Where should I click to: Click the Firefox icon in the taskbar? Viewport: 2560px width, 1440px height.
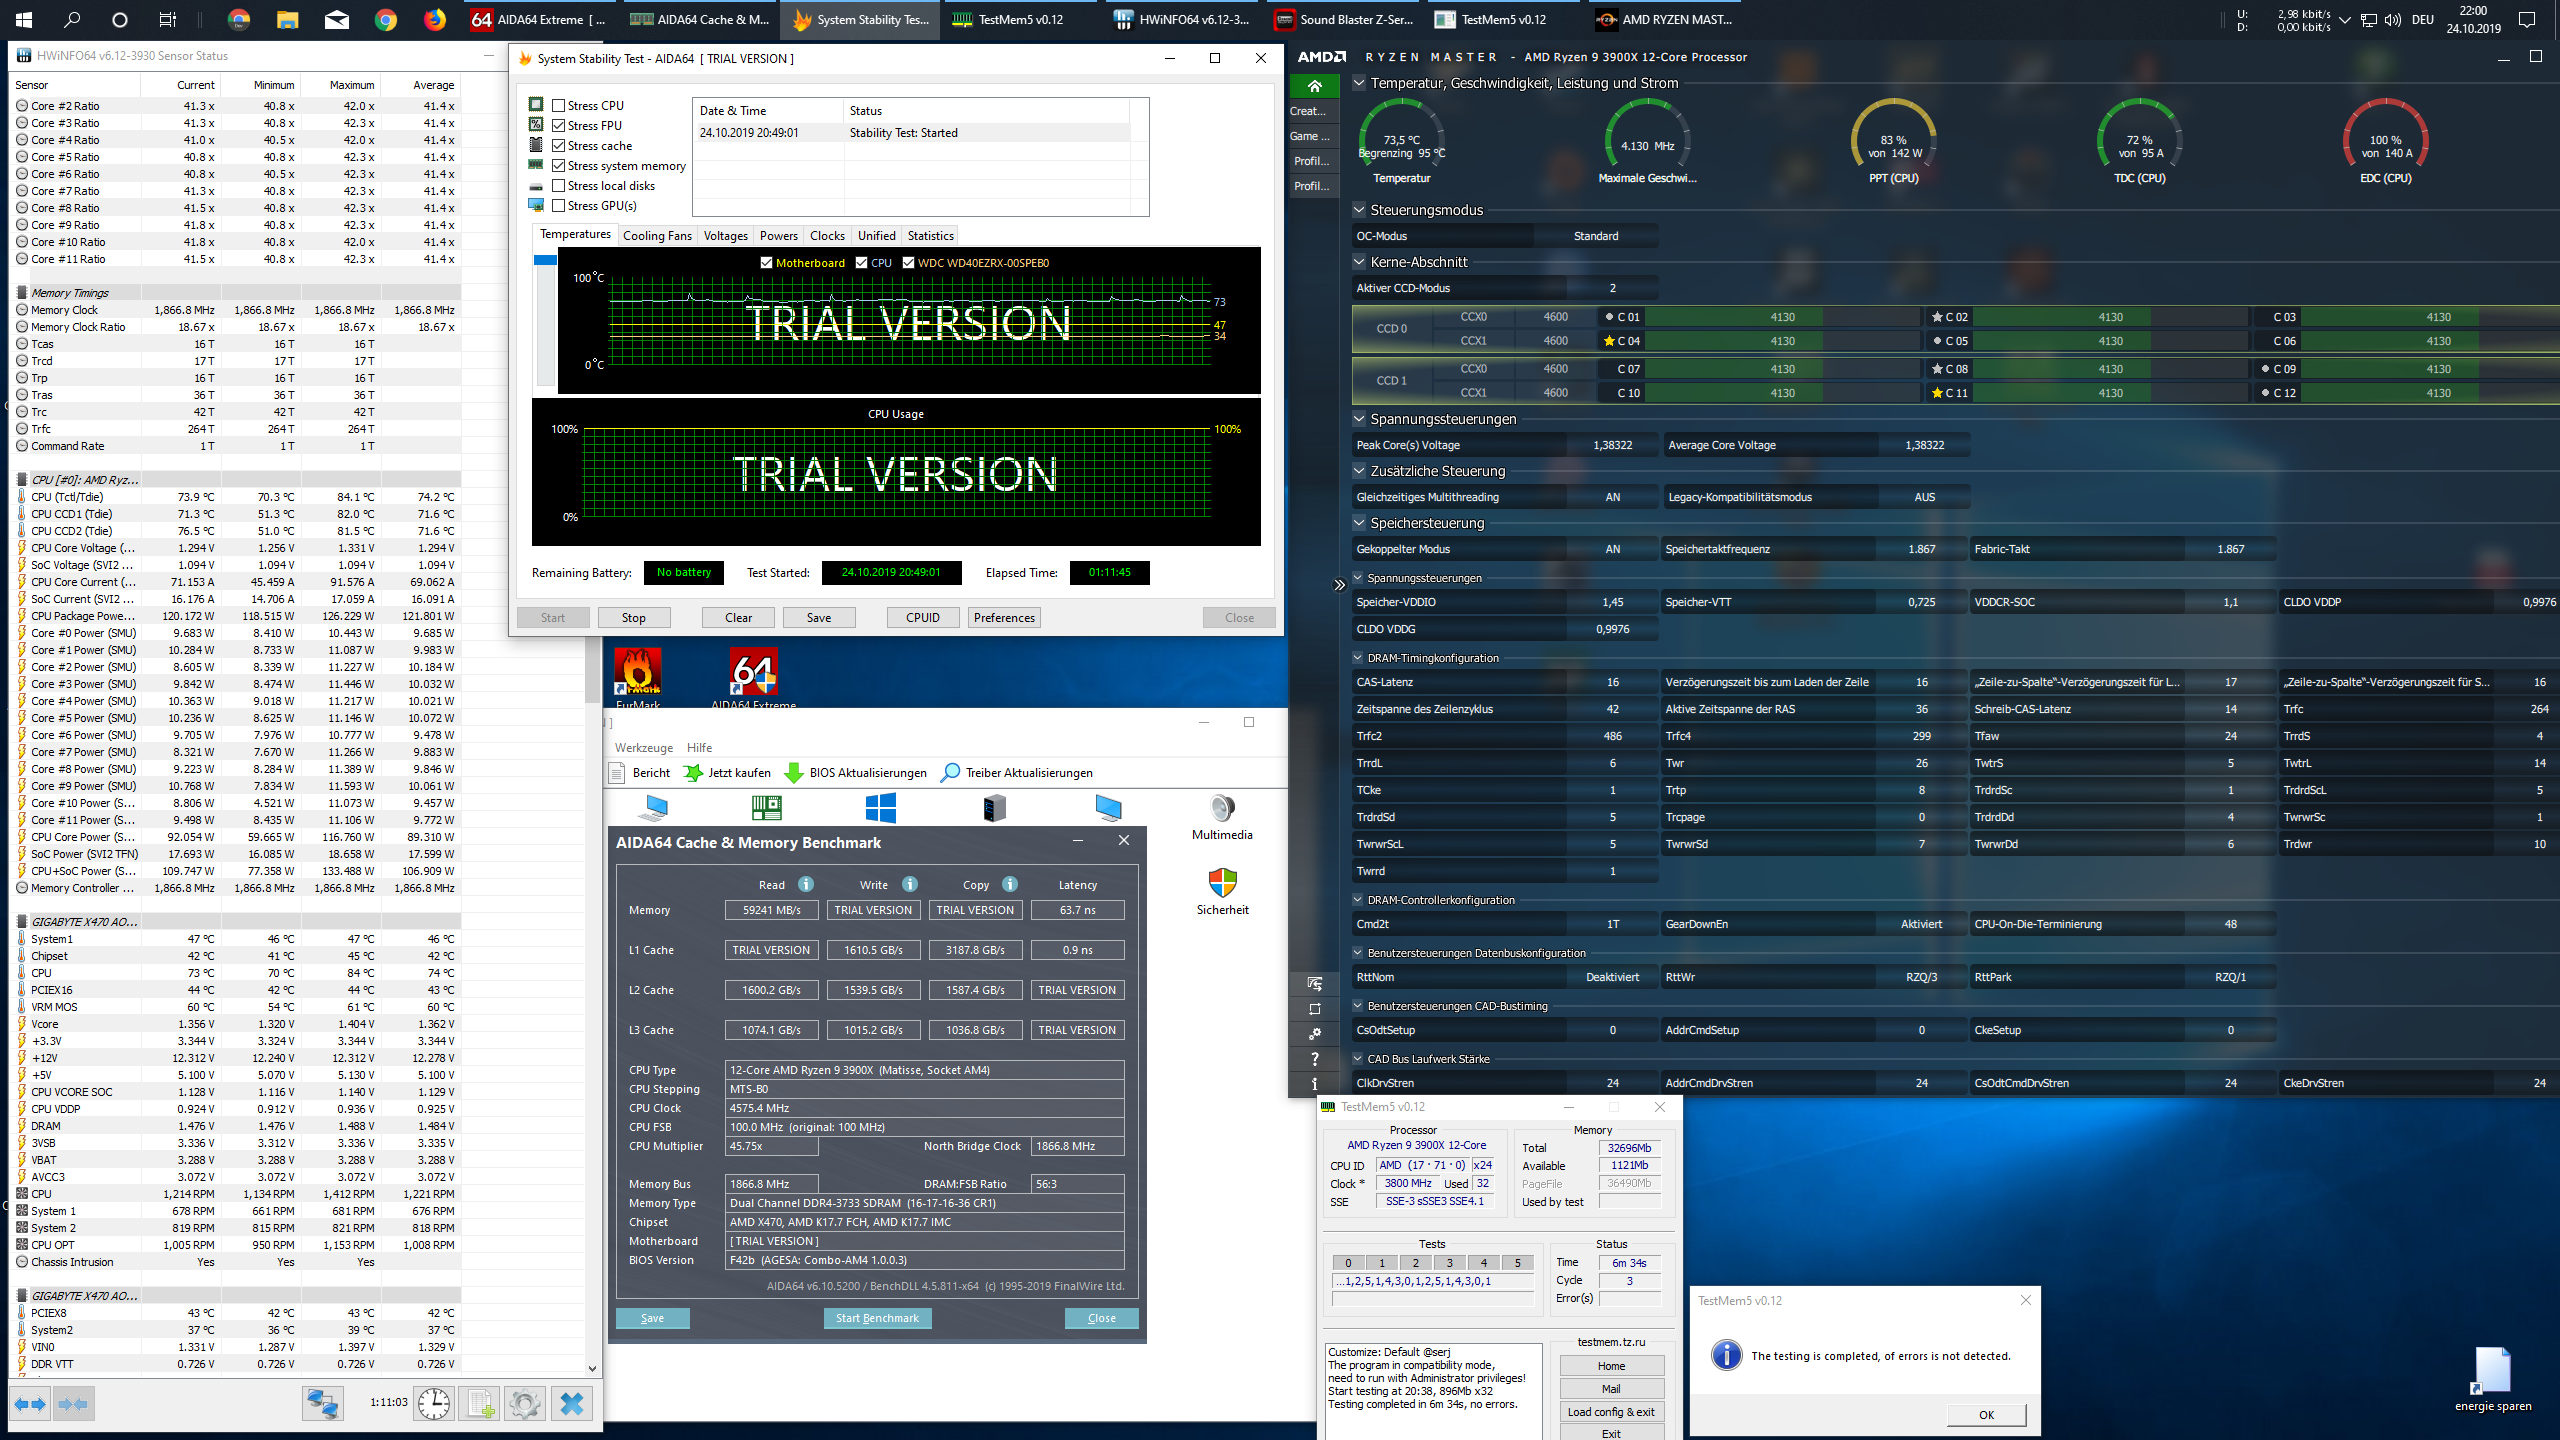click(434, 19)
